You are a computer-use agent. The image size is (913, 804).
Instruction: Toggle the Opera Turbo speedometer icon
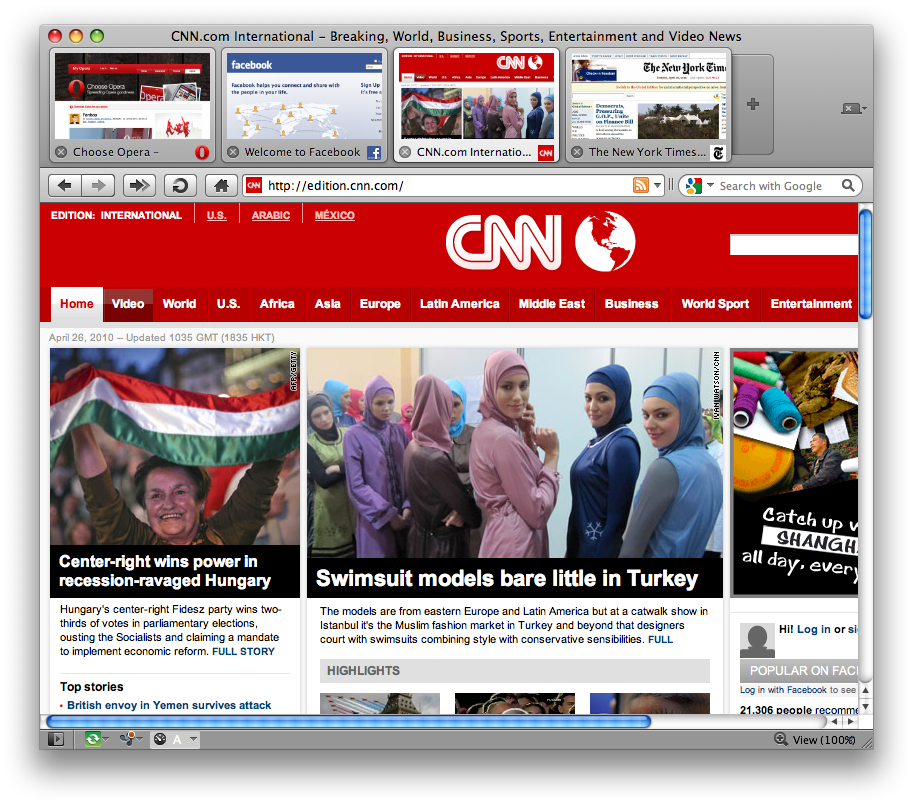160,739
